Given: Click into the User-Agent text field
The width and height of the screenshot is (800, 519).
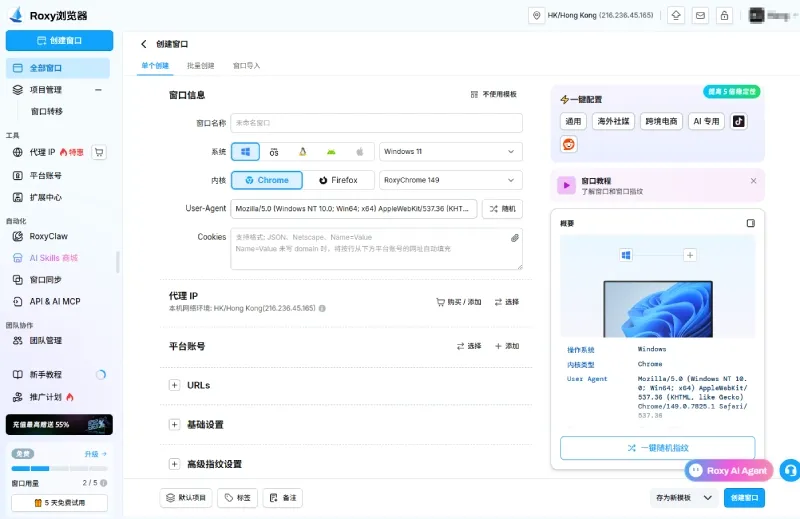Looking at the screenshot, I should [x=354, y=209].
